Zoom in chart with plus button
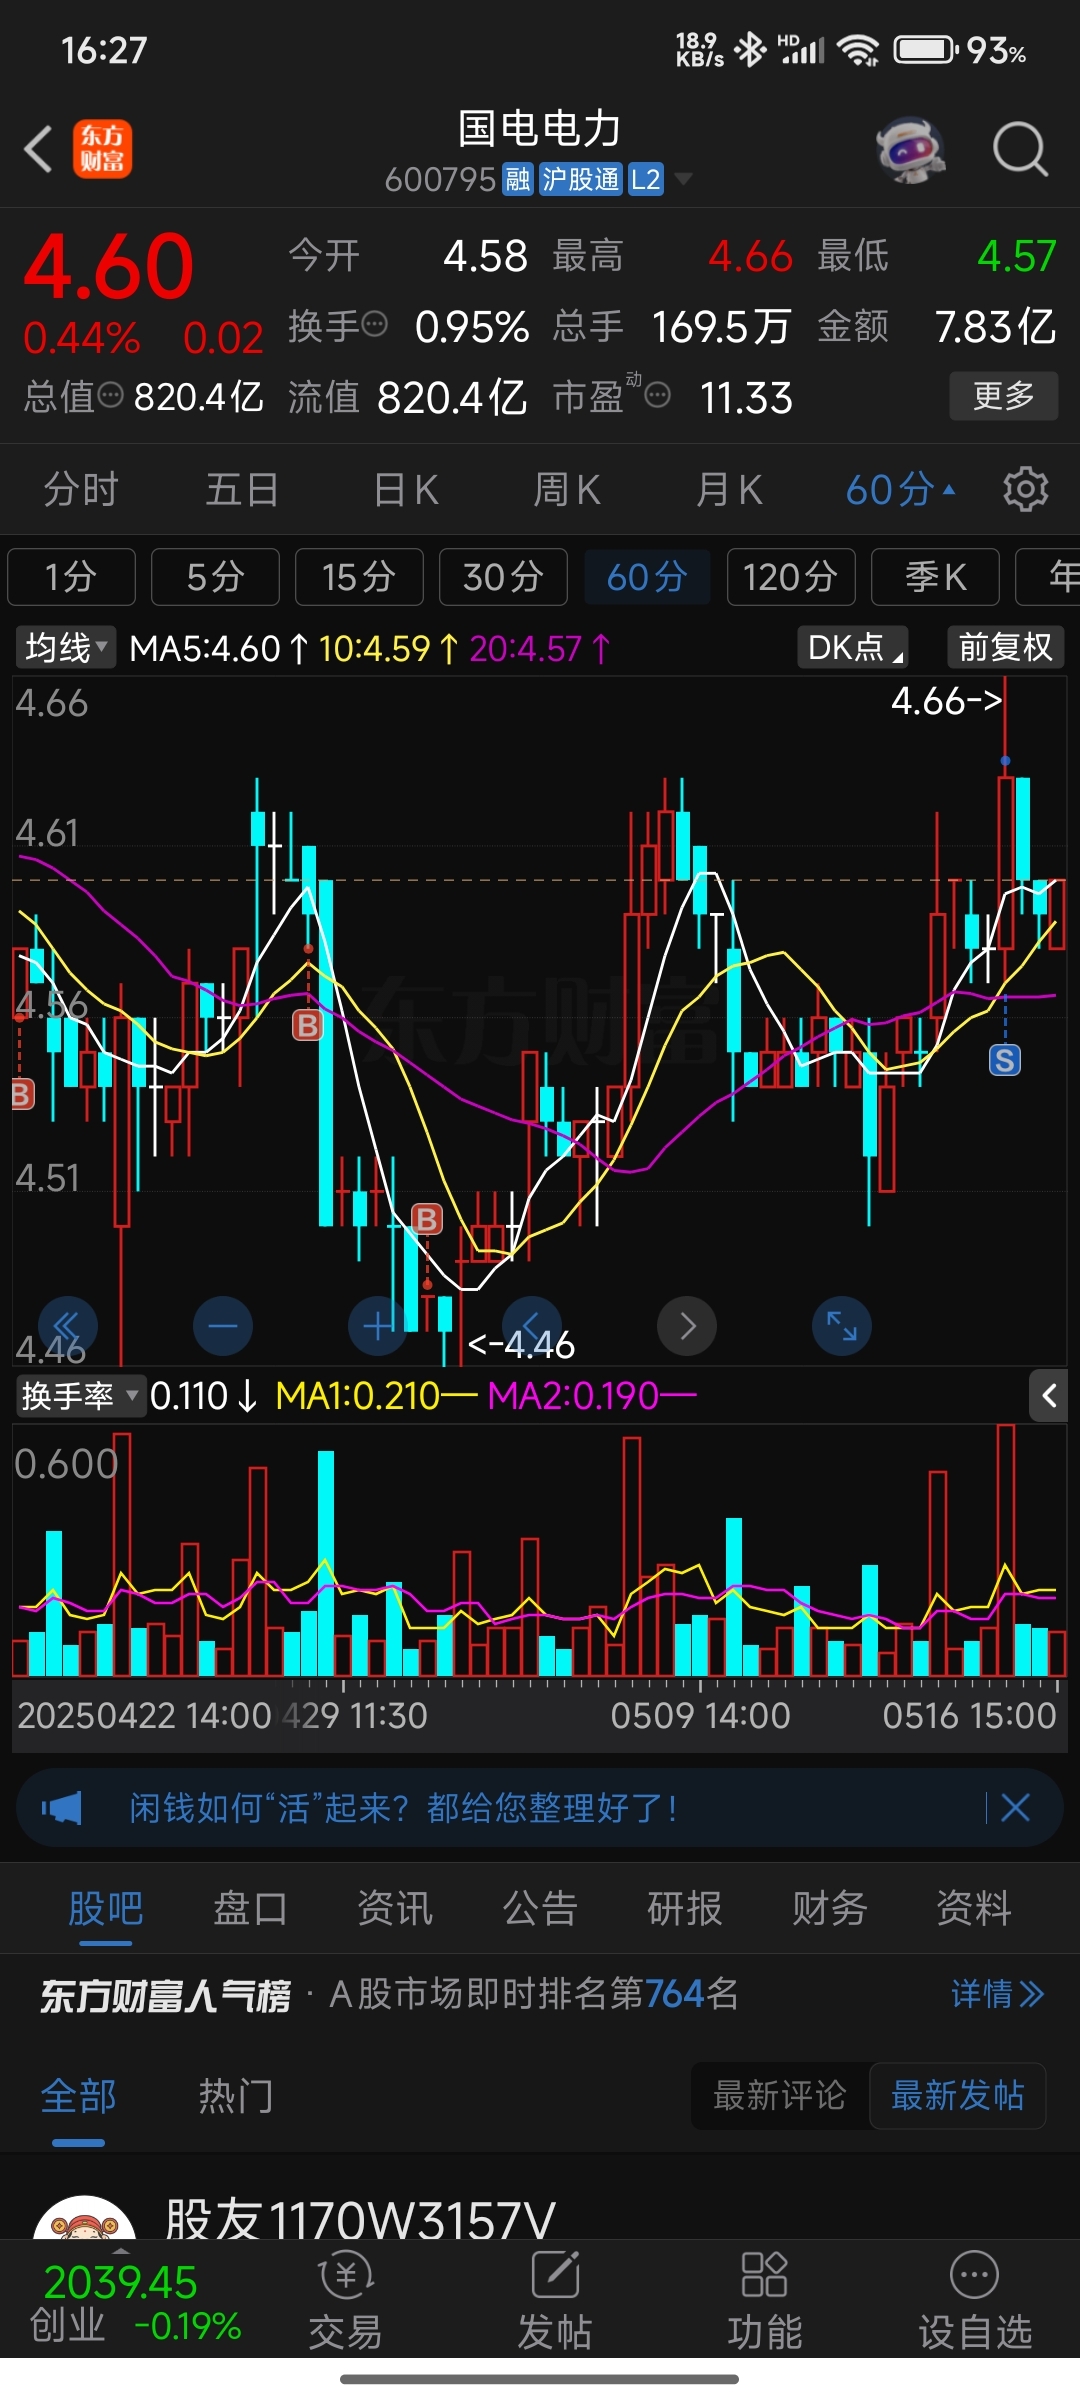The height and width of the screenshot is (2400, 1080). coord(377,1326)
